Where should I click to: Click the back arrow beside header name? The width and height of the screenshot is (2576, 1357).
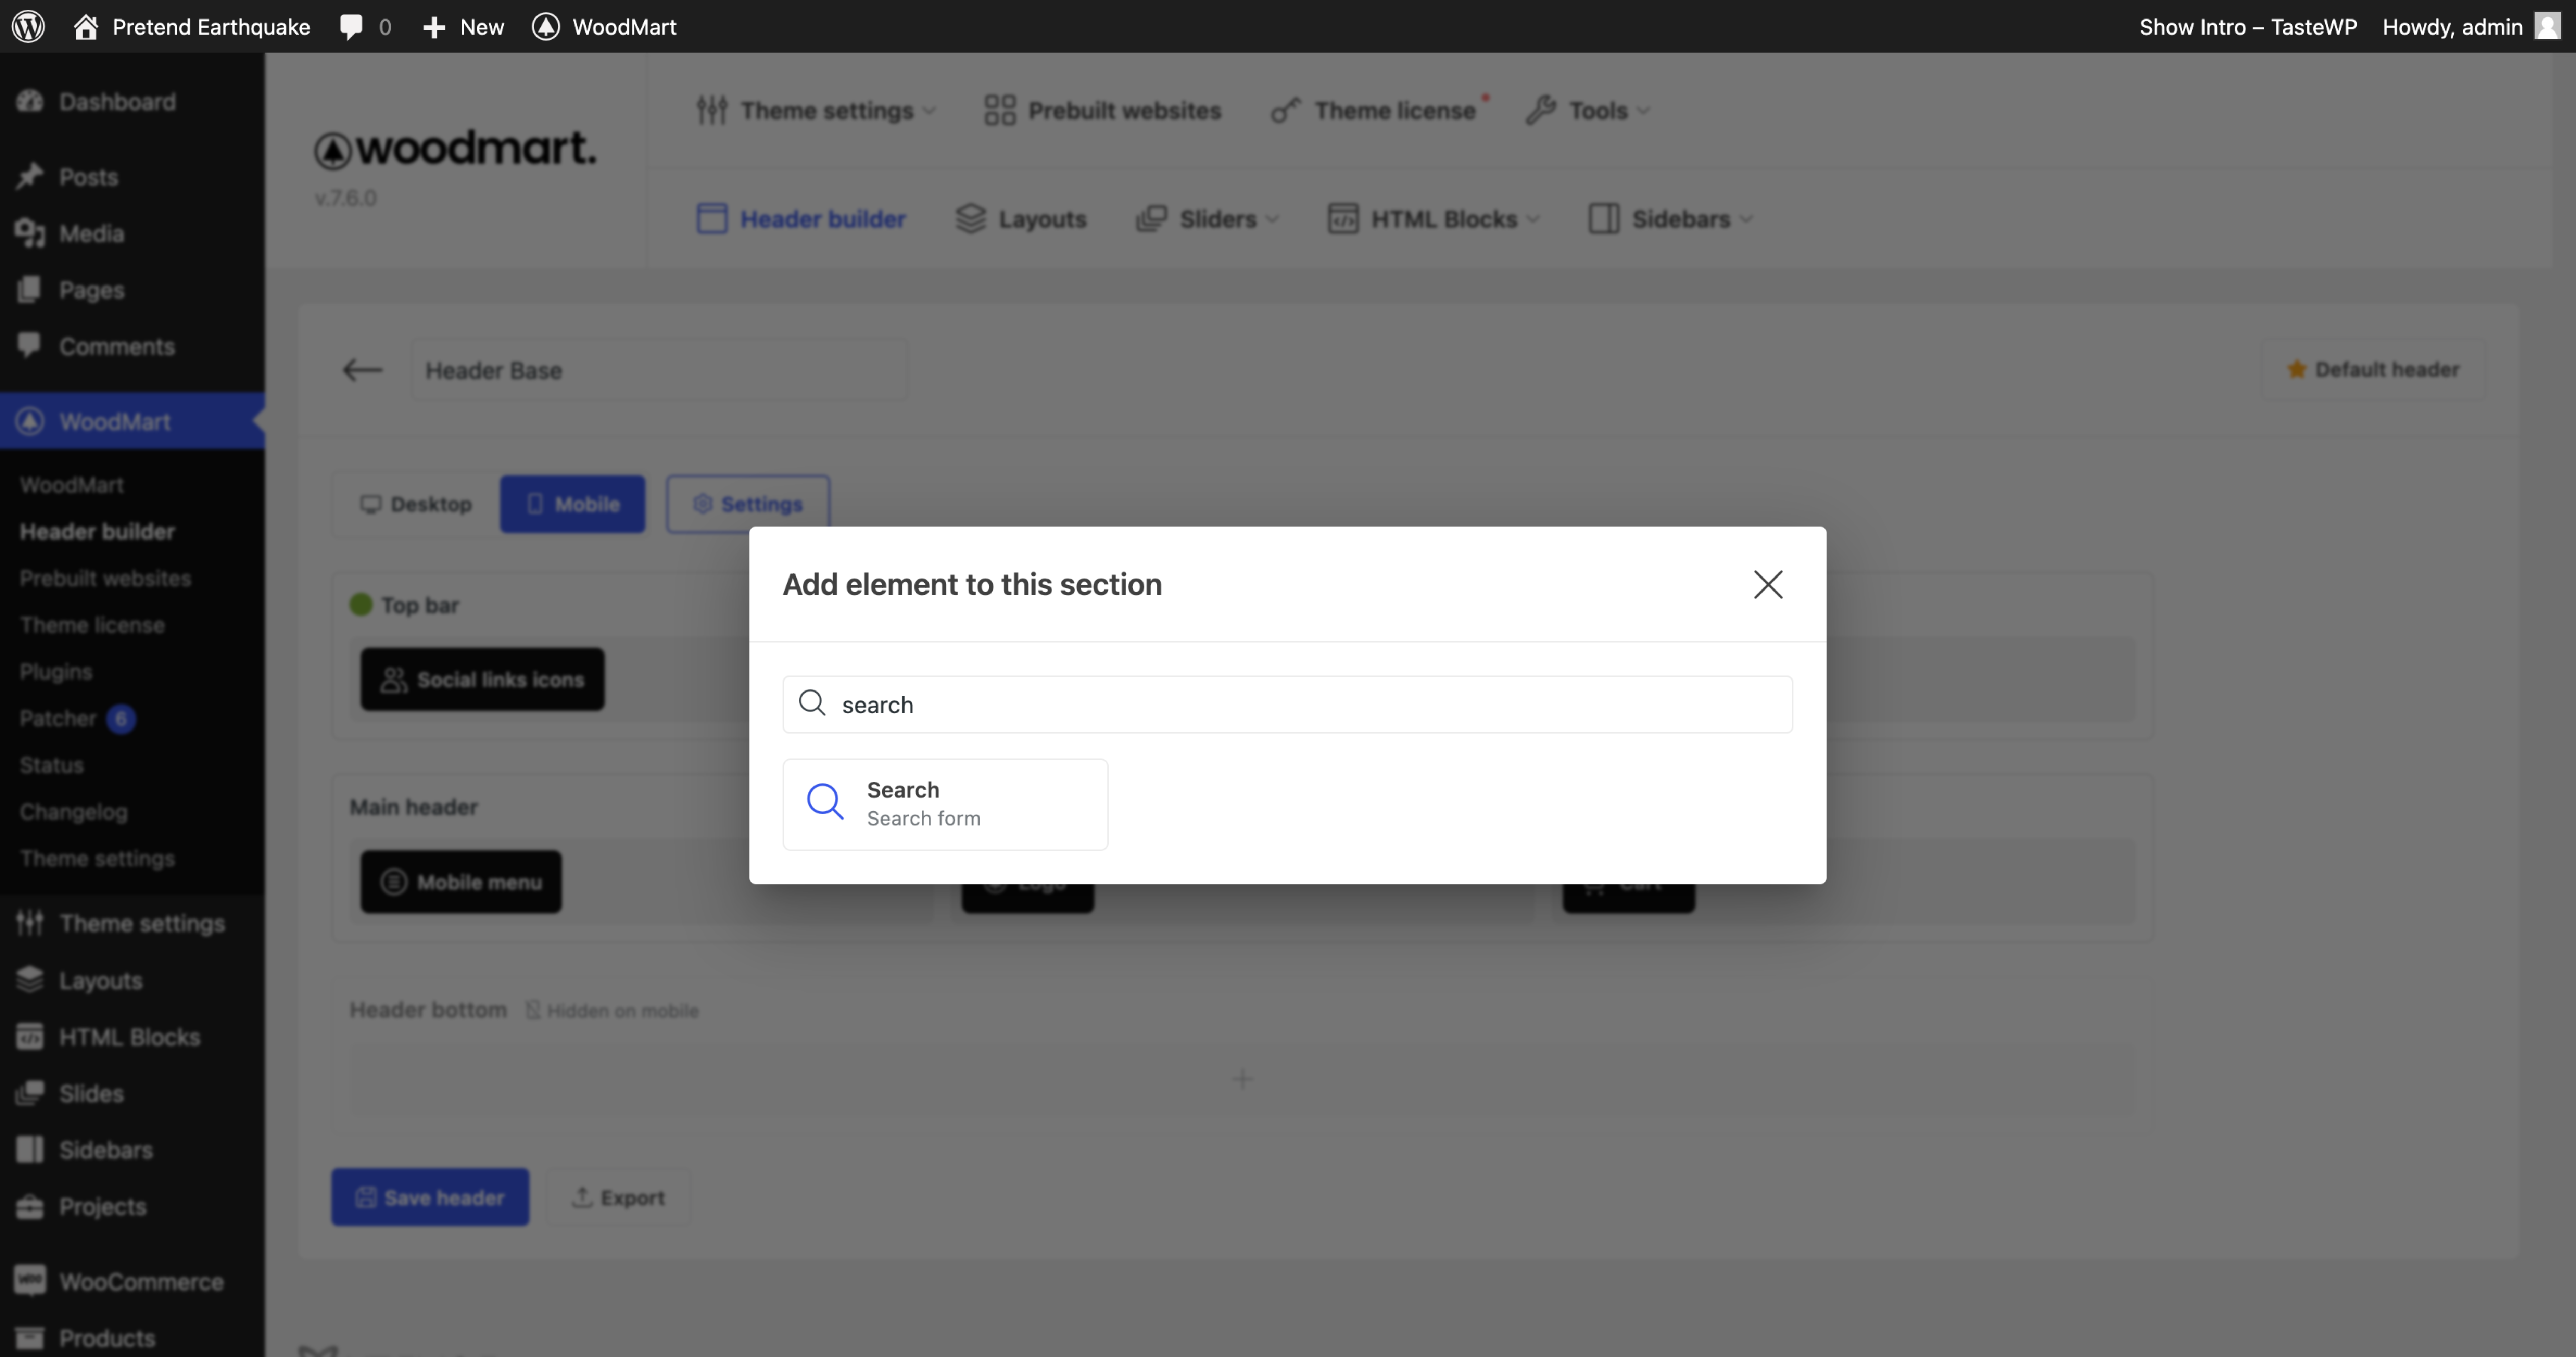[362, 370]
